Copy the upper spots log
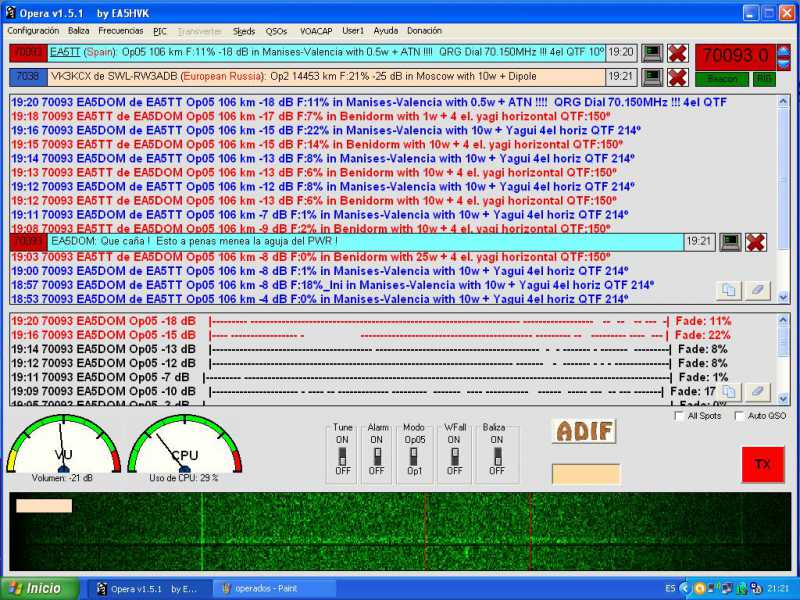Viewport: 800px width, 600px height. (x=729, y=290)
